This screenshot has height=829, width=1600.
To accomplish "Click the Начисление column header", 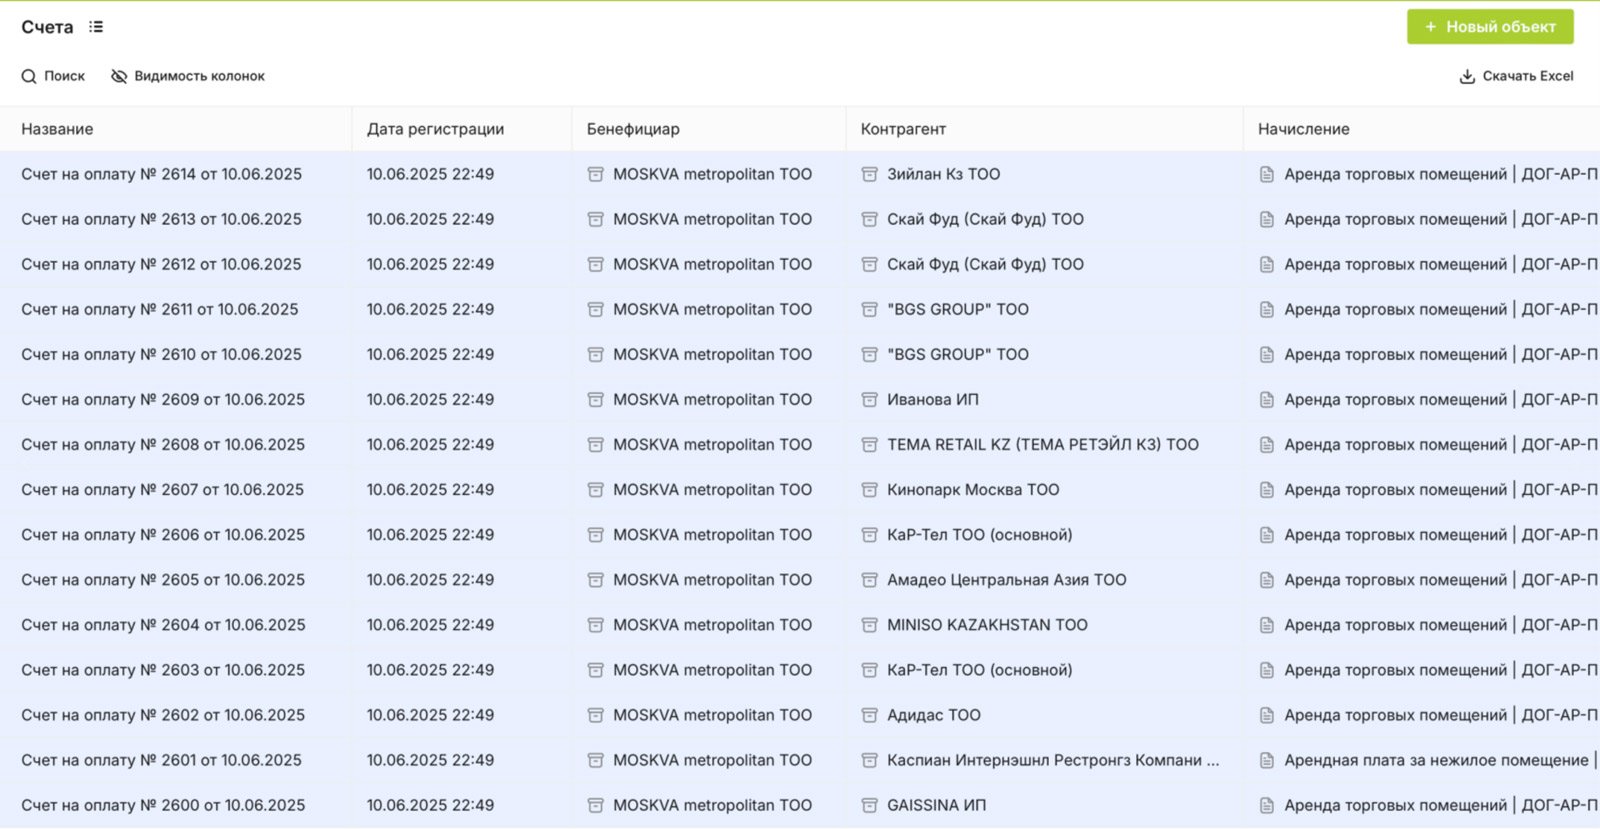I will [x=1303, y=129].
